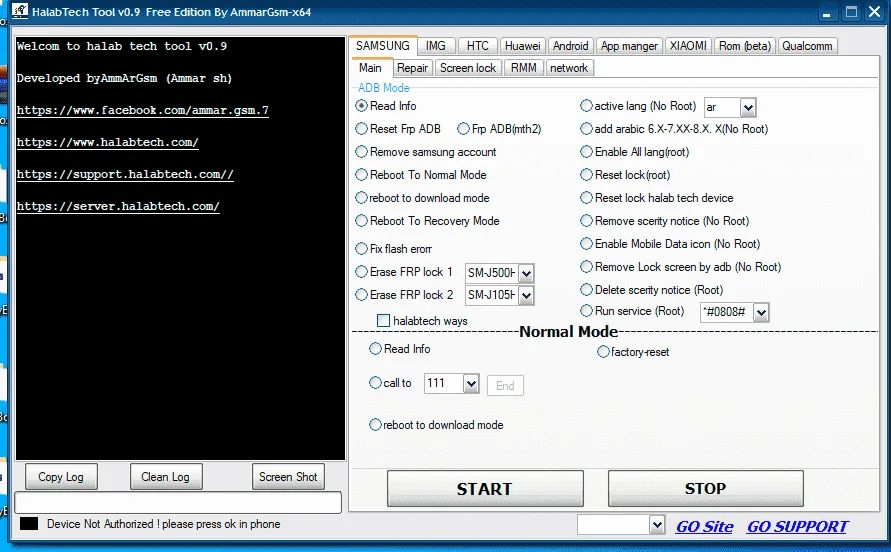Switch to the SAMSUNG tab
891x552 pixels.
point(382,45)
